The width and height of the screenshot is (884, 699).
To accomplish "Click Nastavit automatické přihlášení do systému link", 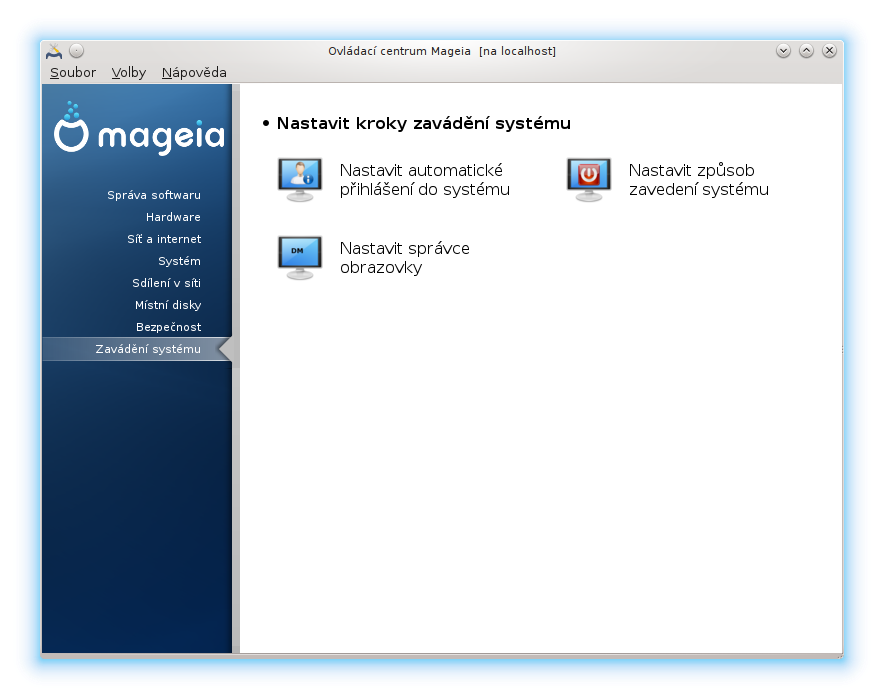I will (425, 180).
